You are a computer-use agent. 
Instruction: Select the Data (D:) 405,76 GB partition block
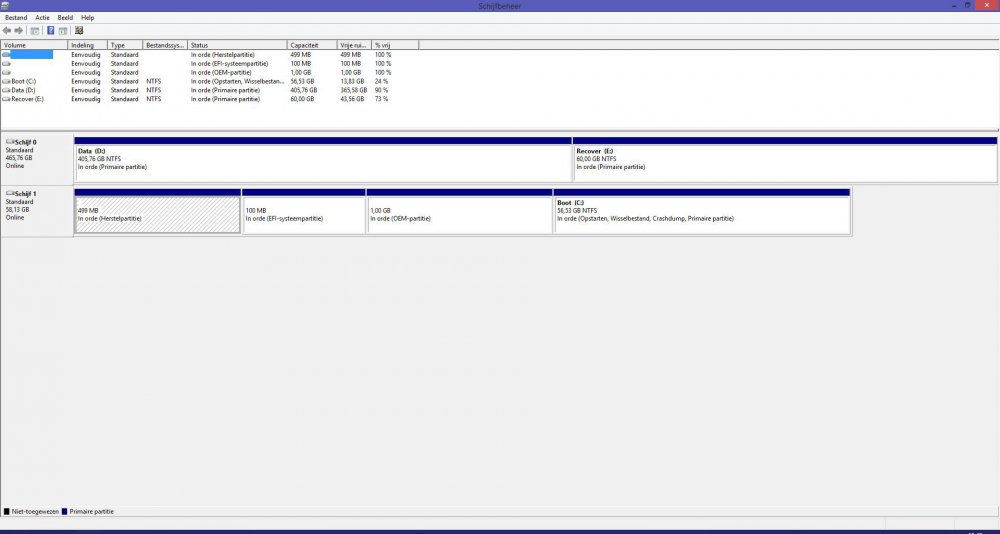coord(323,159)
